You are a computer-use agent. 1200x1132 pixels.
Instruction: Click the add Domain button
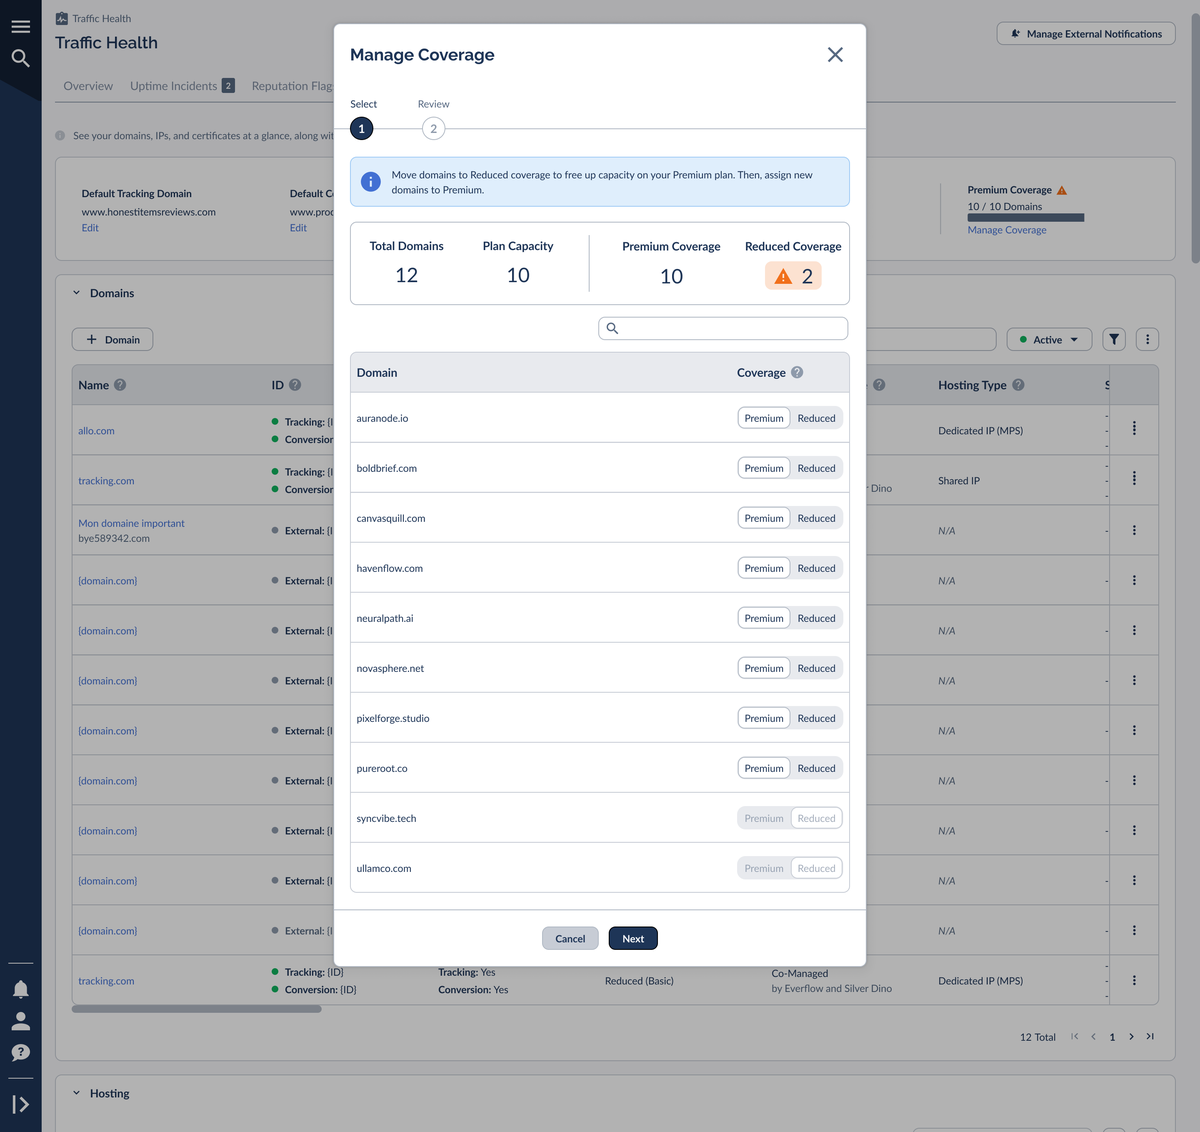(x=113, y=340)
